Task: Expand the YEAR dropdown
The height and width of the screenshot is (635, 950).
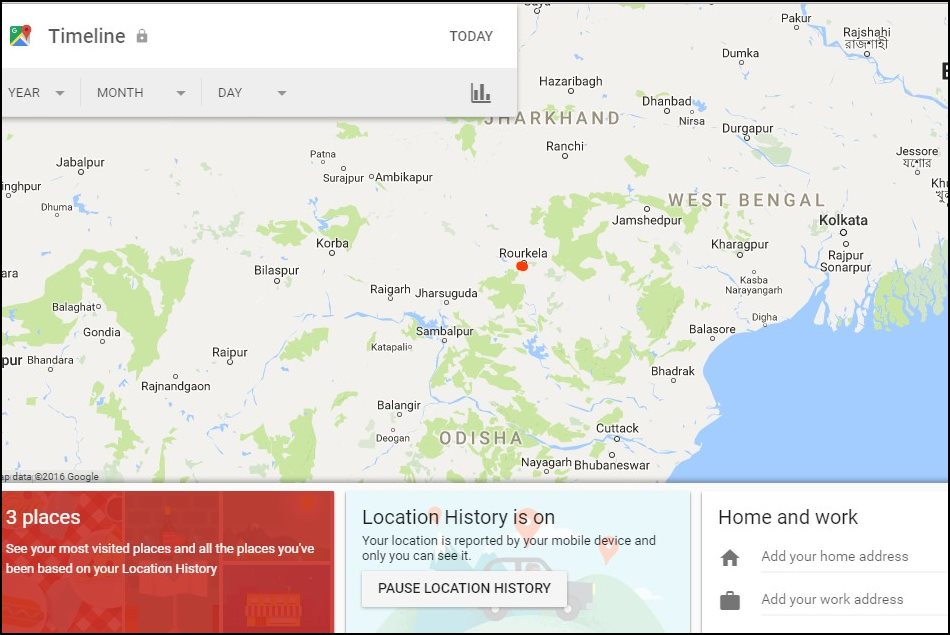Action: [x=36, y=93]
